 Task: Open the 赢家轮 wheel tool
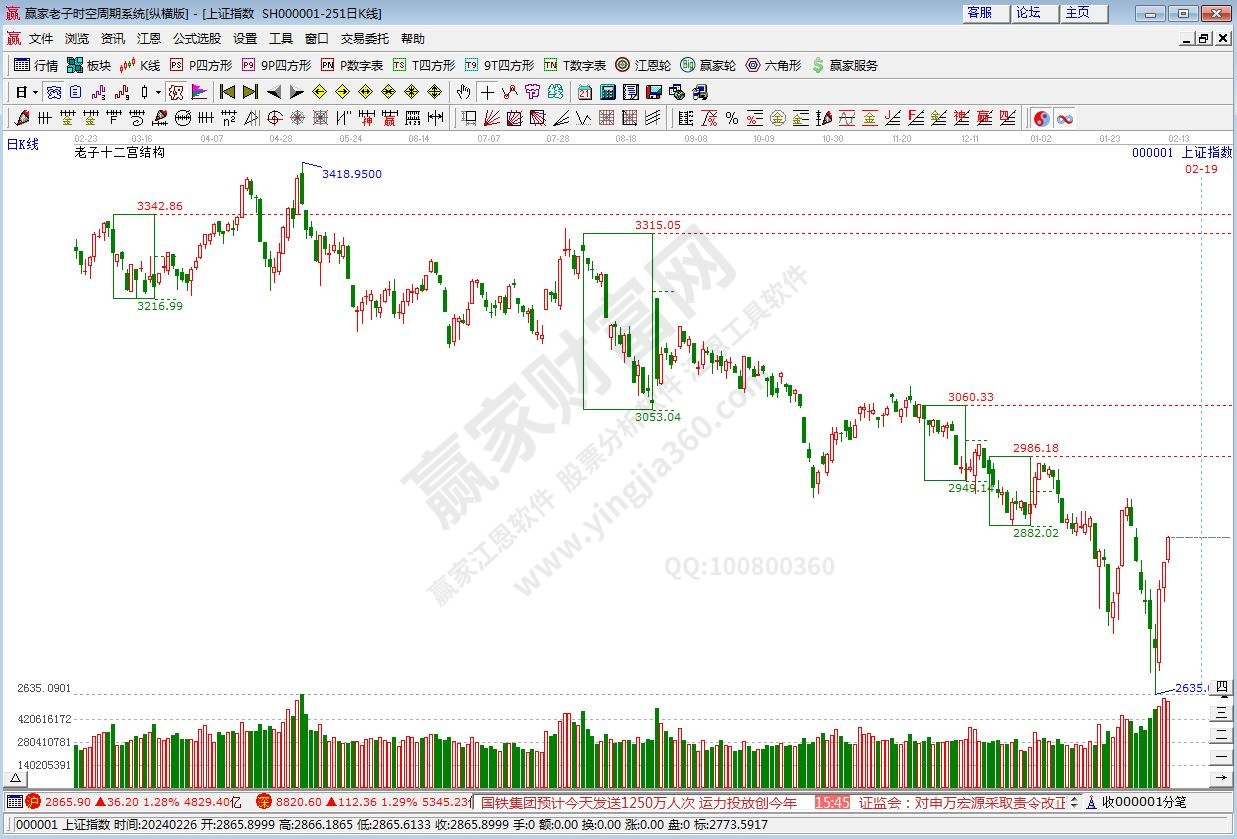coord(707,65)
